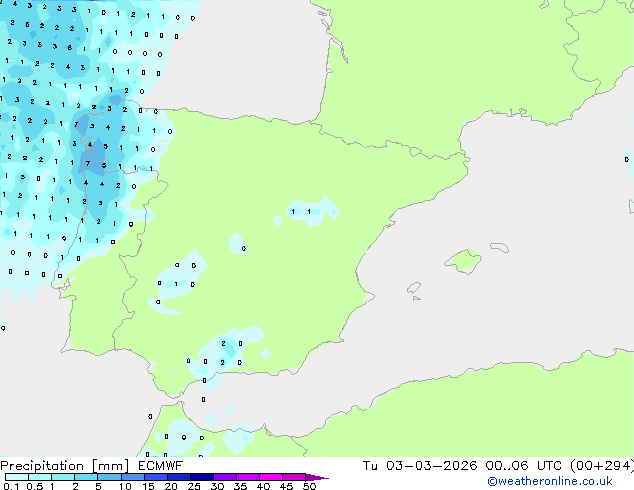Click the Mallorca island on the map
This screenshot has width=634, height=490.
[x=463, y=261]
